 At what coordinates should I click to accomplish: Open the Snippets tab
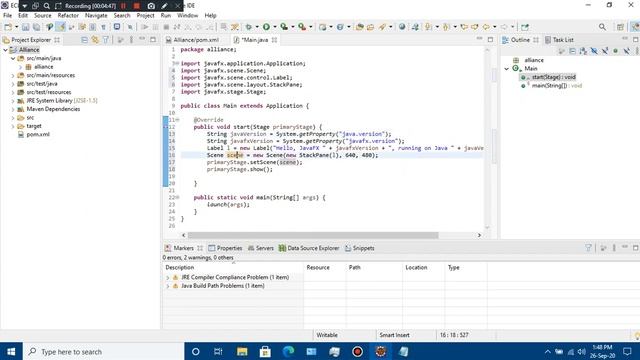point(360,248)
